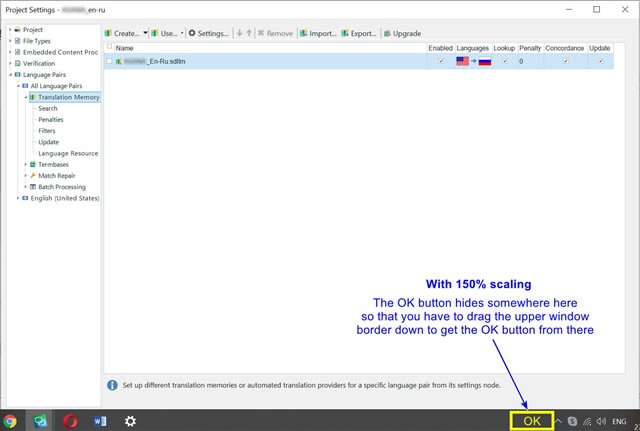Click the Import... toolbar button
The image size is (640, 431).
[318, 33]
